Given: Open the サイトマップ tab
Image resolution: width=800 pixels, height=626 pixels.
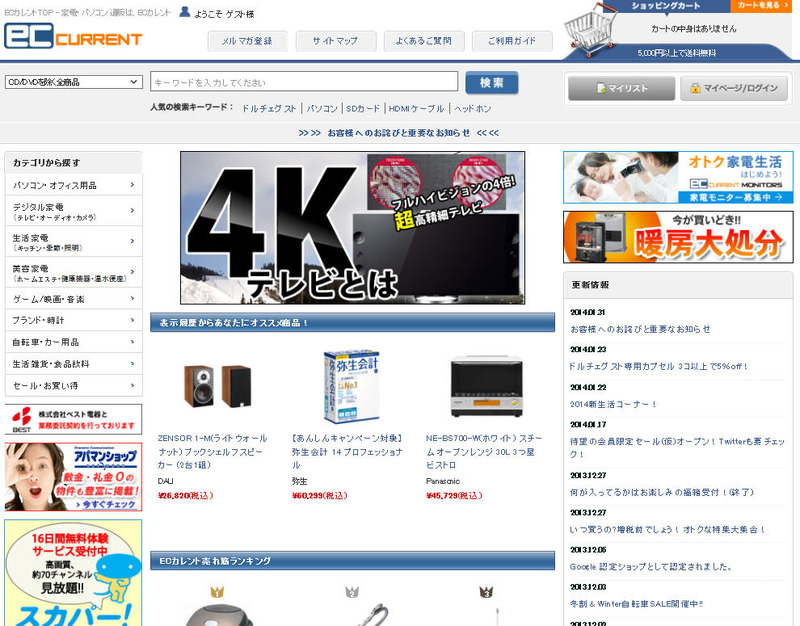Looking at the screenshot, I should click(x=334, y=41).
